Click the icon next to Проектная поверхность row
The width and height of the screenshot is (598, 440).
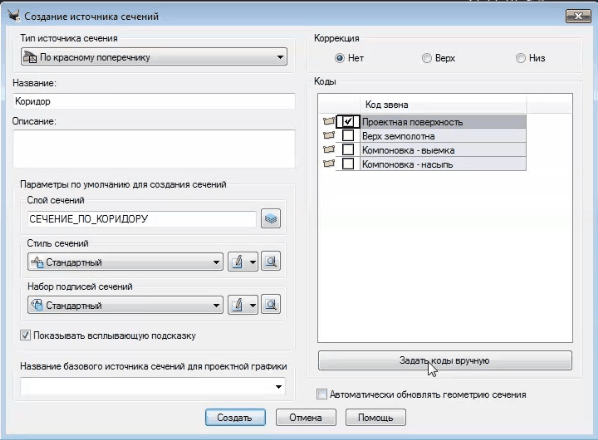pyautogui.click(x=329, y=121)
